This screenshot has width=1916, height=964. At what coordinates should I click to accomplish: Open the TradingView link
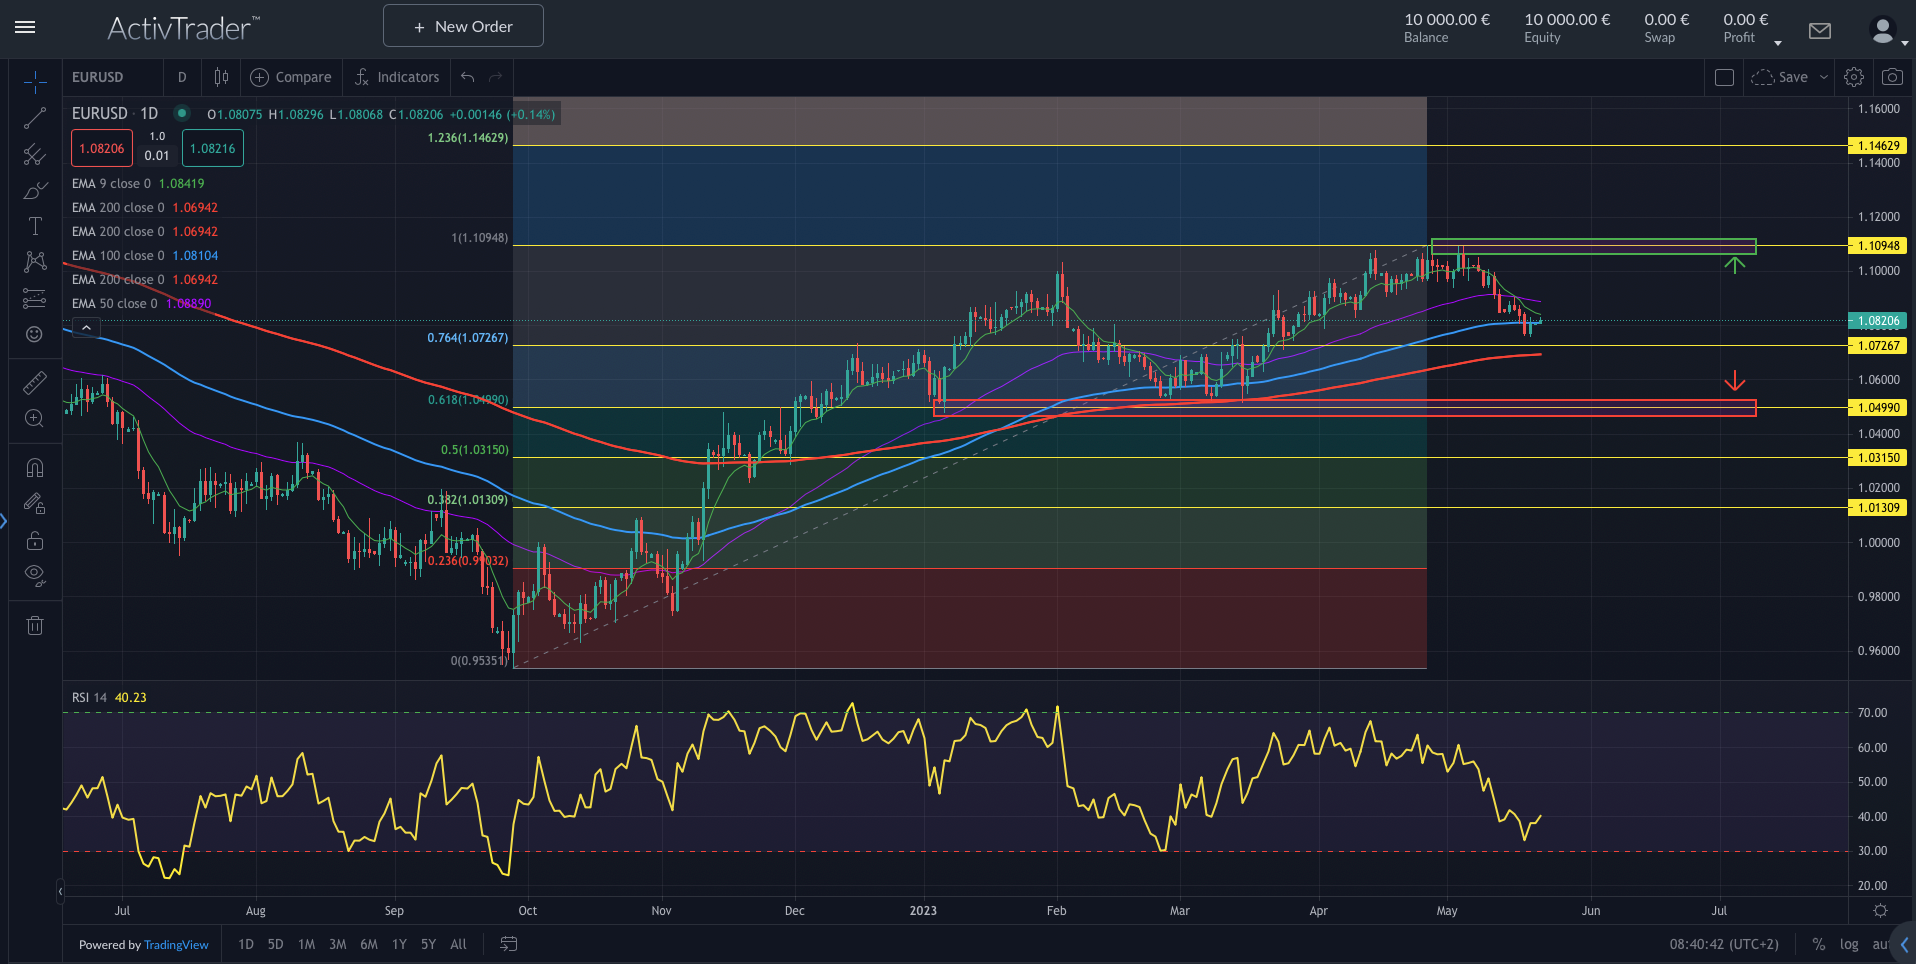tap(176, 944)
